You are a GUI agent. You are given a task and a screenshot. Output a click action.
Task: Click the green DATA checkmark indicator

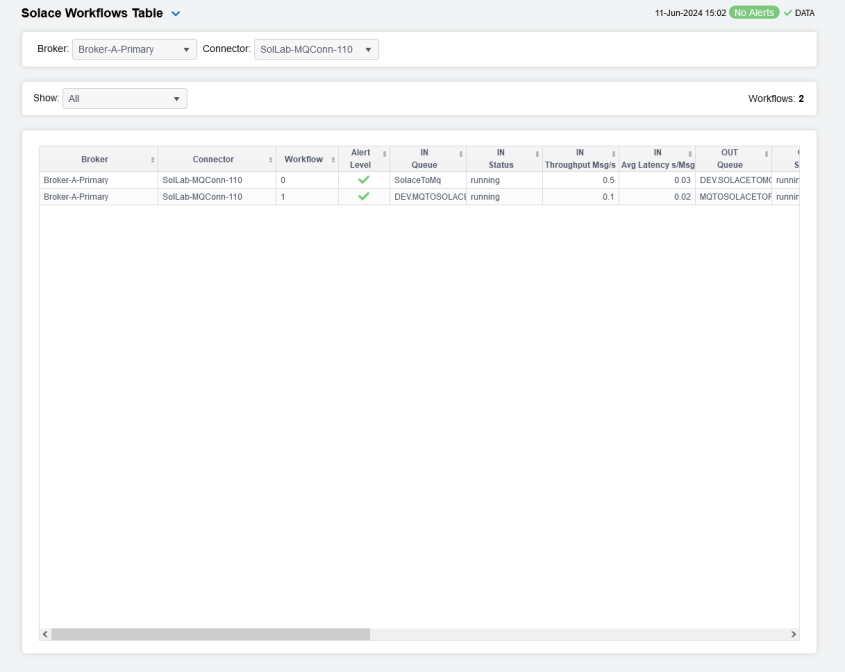[x=800, y=12]
